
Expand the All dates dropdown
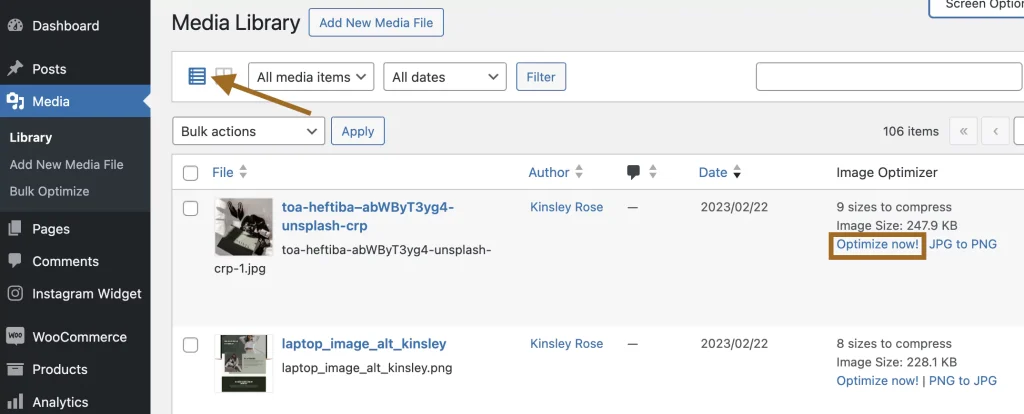(445, 77)
